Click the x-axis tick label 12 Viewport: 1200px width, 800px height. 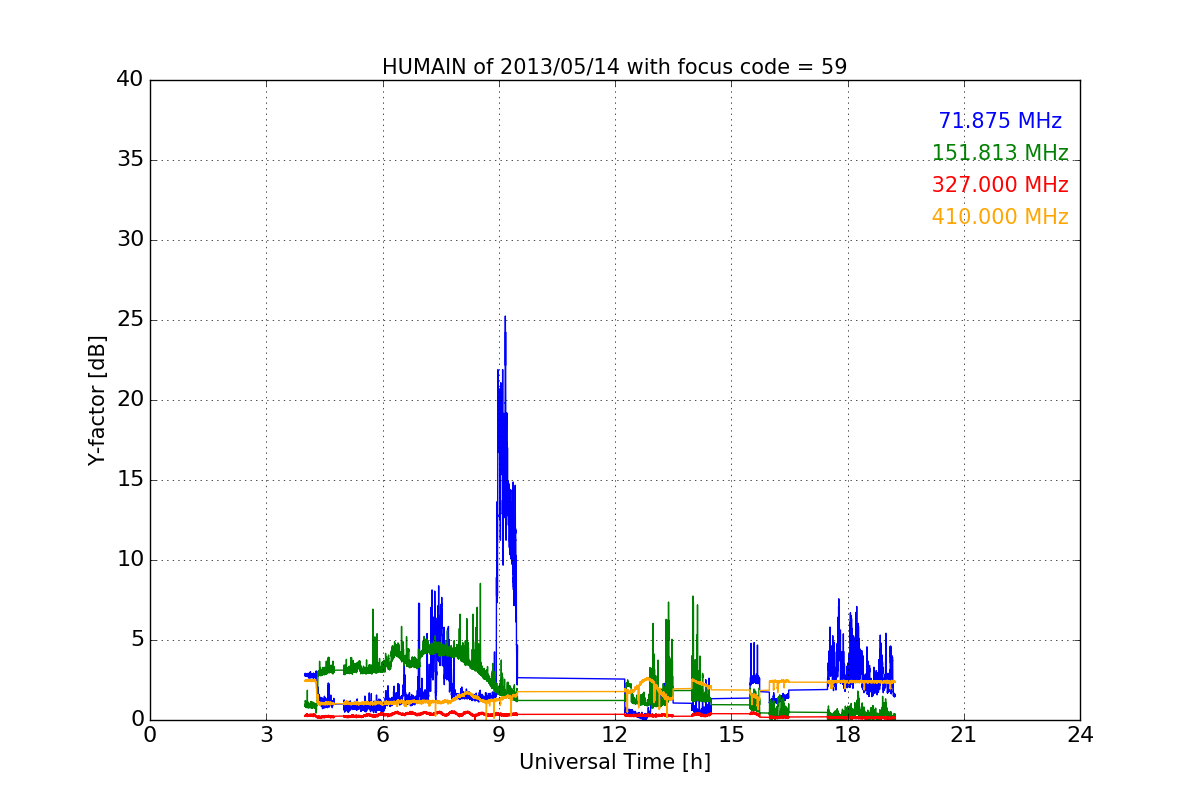615,735
